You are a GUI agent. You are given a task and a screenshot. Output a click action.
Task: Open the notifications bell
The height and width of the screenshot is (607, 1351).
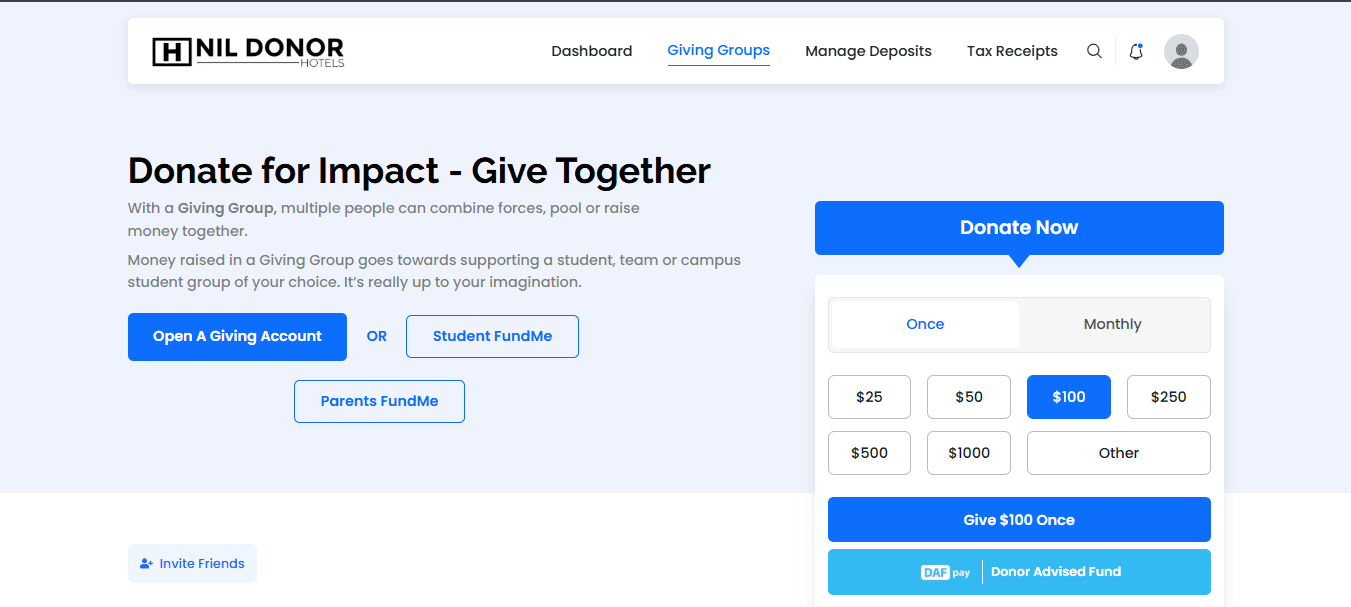click(1136, 51)
